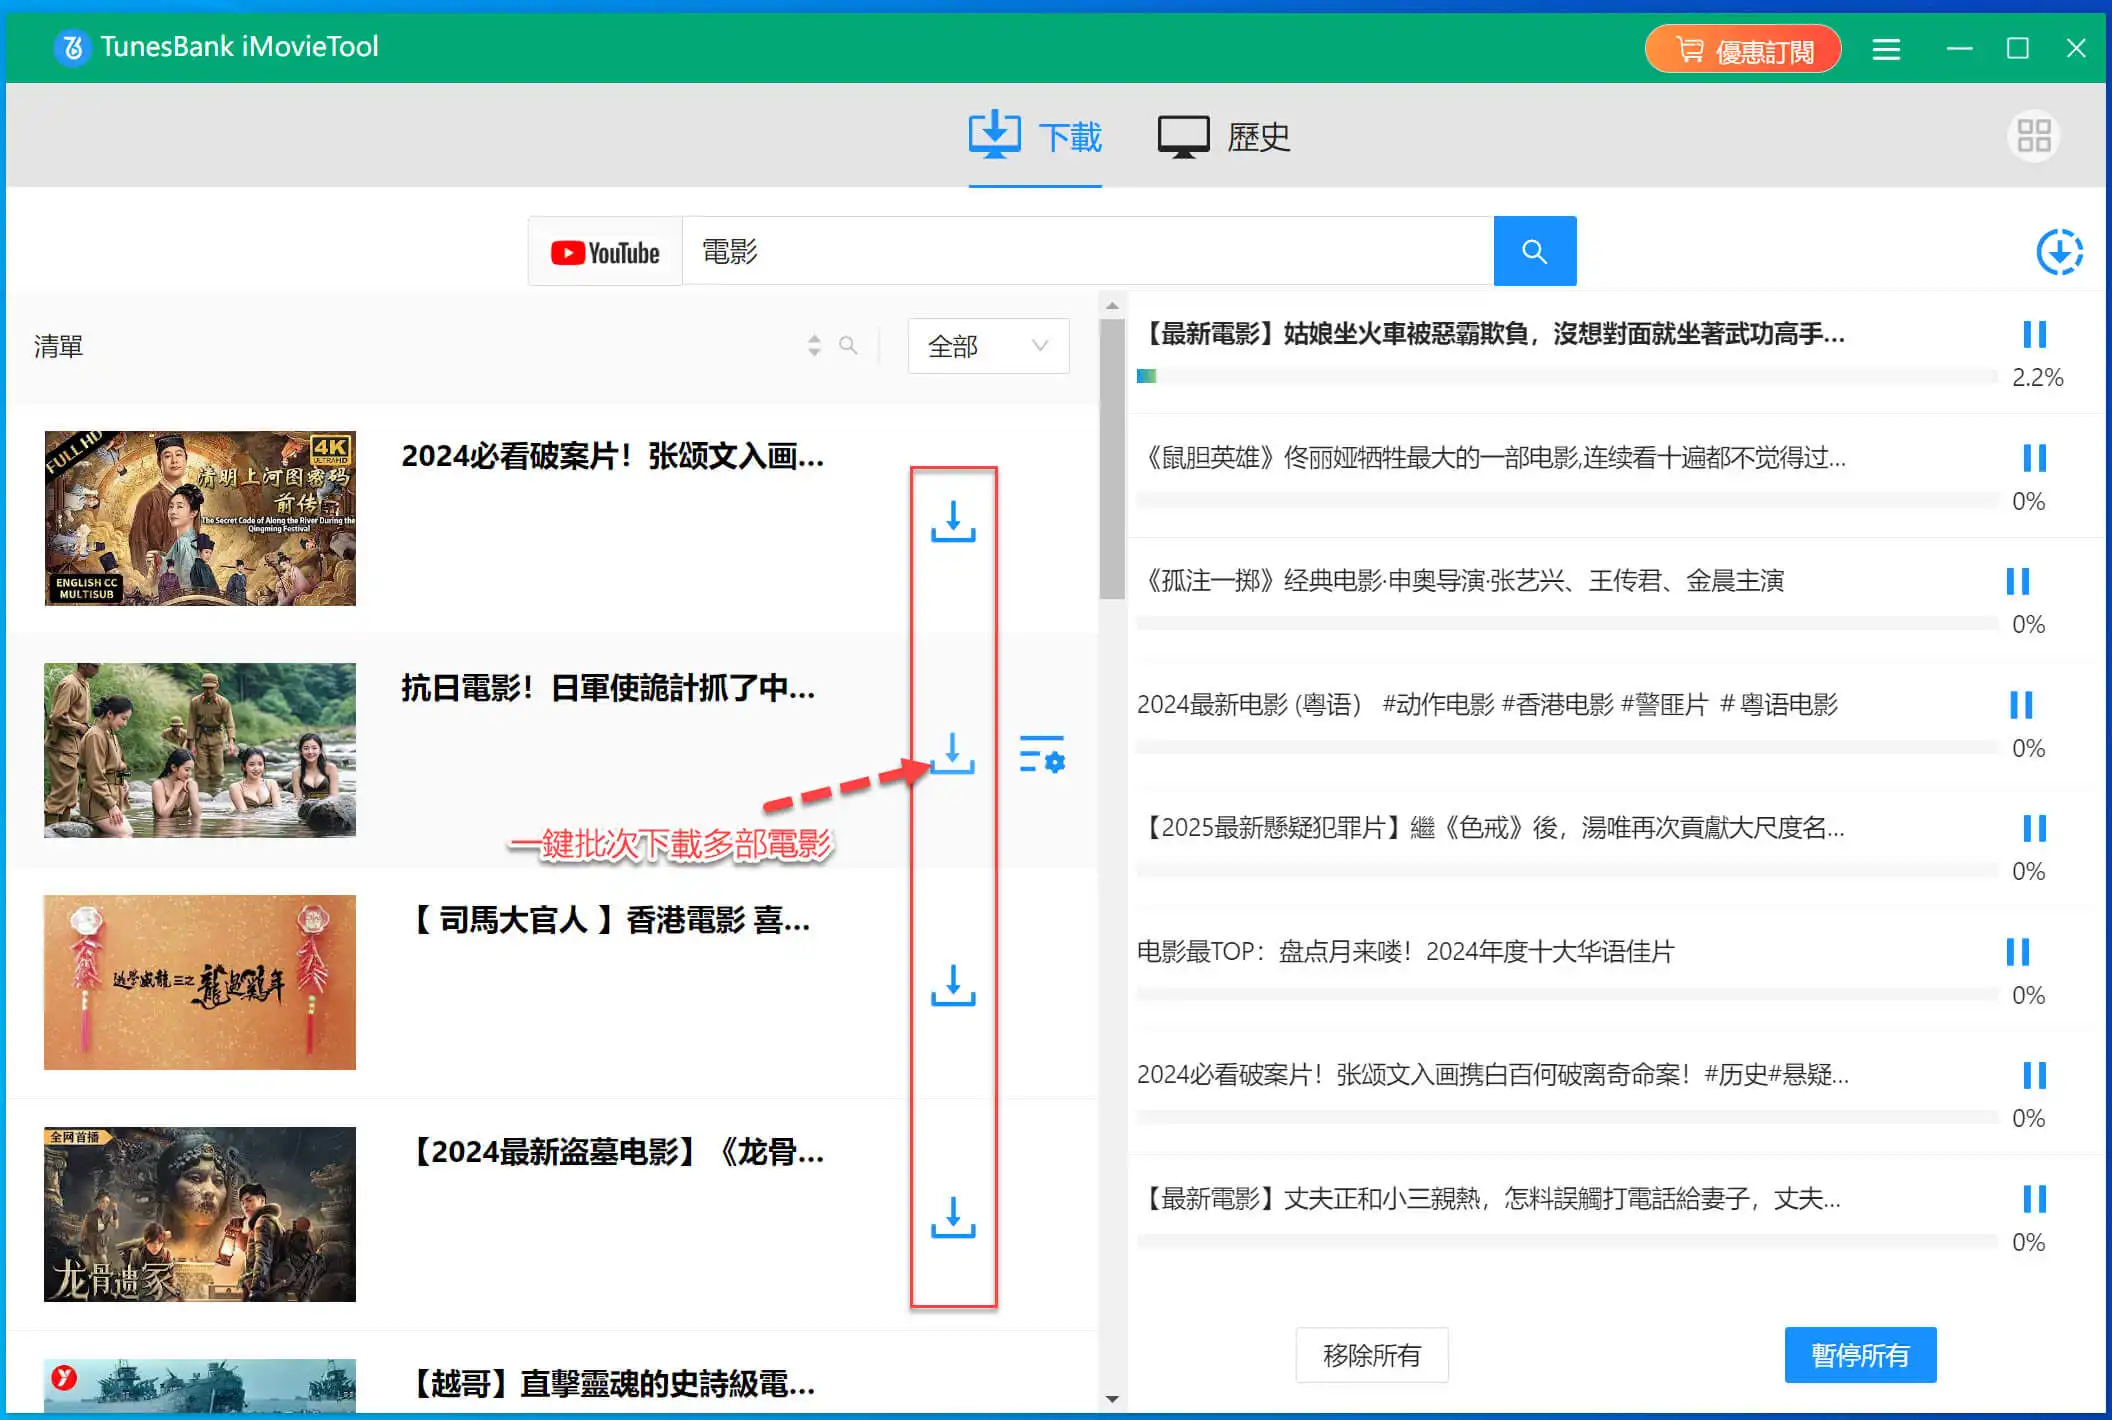Open thumbnail of 司馬大官人 video
This screenshot has width=2112, height=1420.
(200, 982)
